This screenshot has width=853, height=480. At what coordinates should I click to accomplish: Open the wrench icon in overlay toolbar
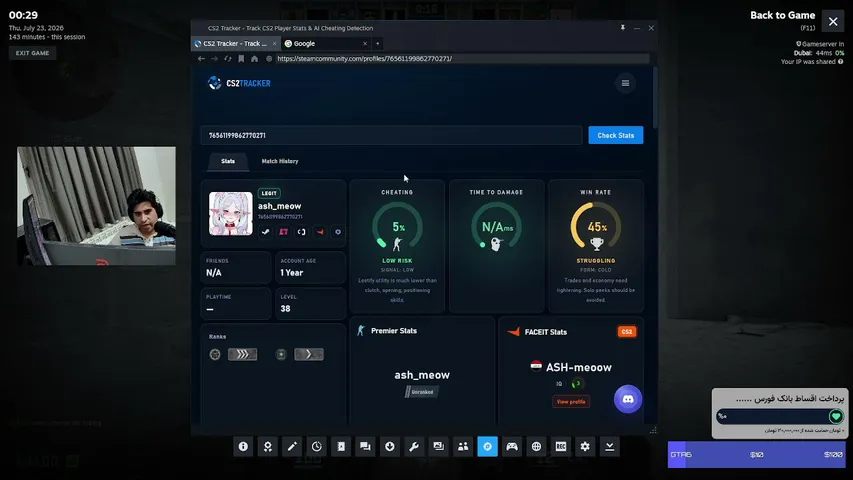pos(414,446)
